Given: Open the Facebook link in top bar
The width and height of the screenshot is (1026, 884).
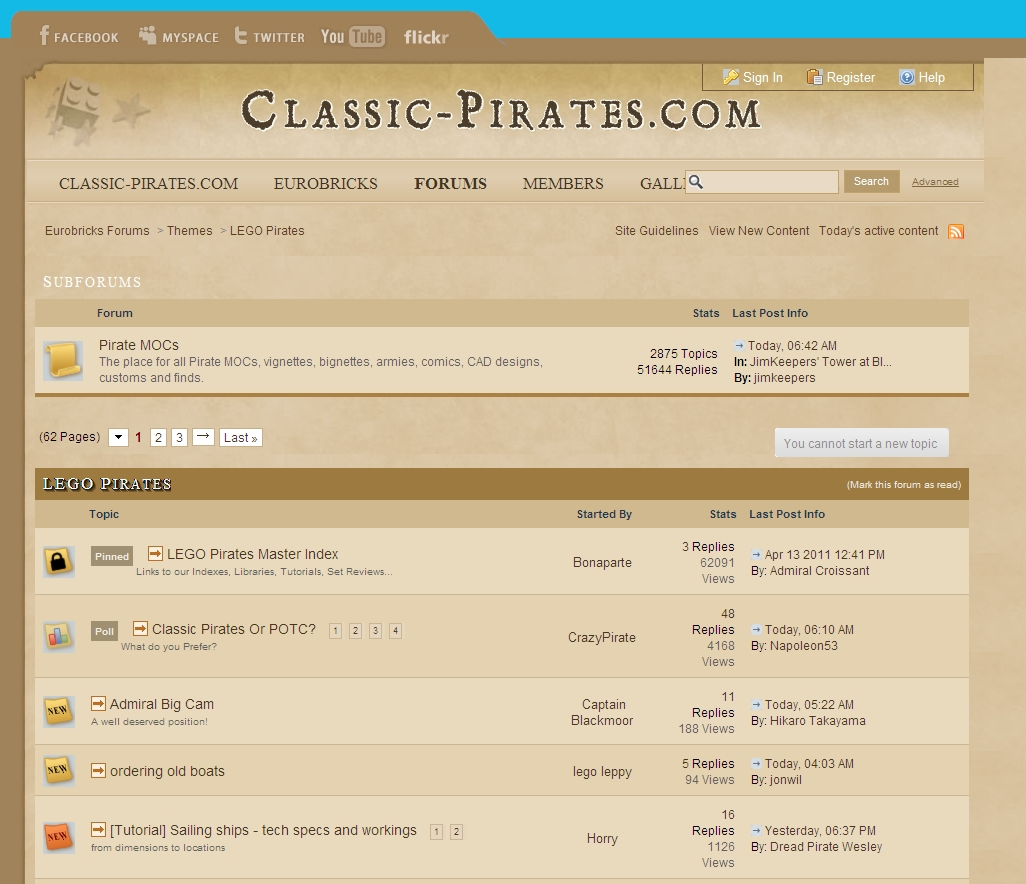Looking at the screenshot, I should pos(78,37).
